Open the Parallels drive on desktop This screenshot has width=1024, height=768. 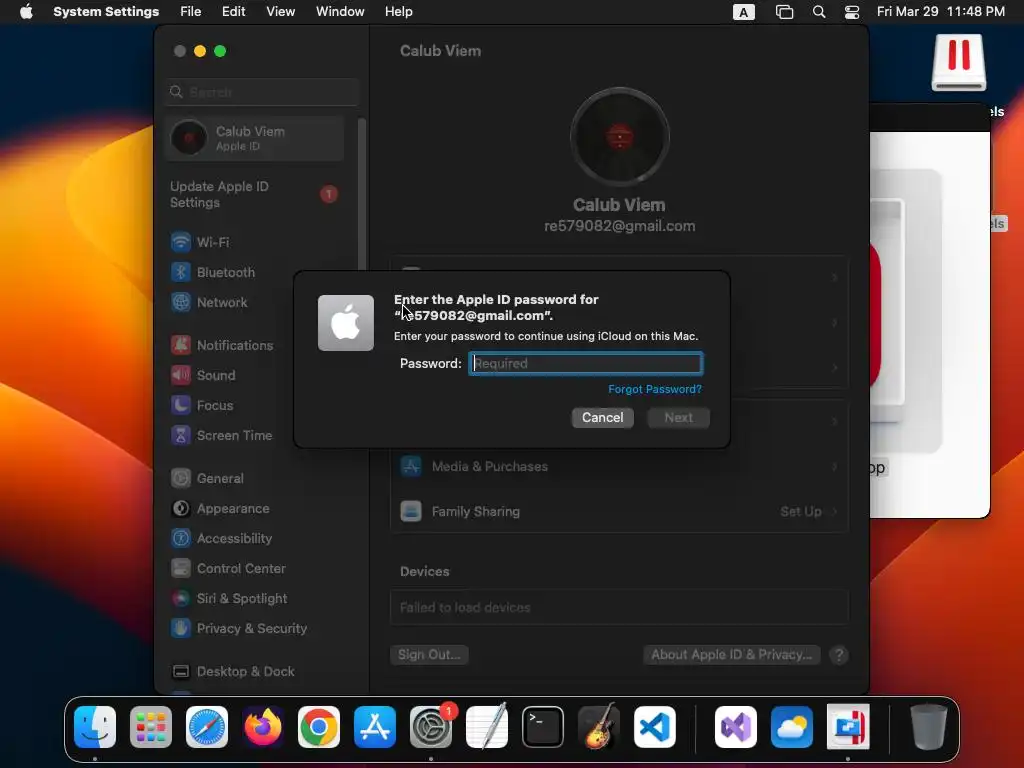pyautogui.click(x=959, y=62)
